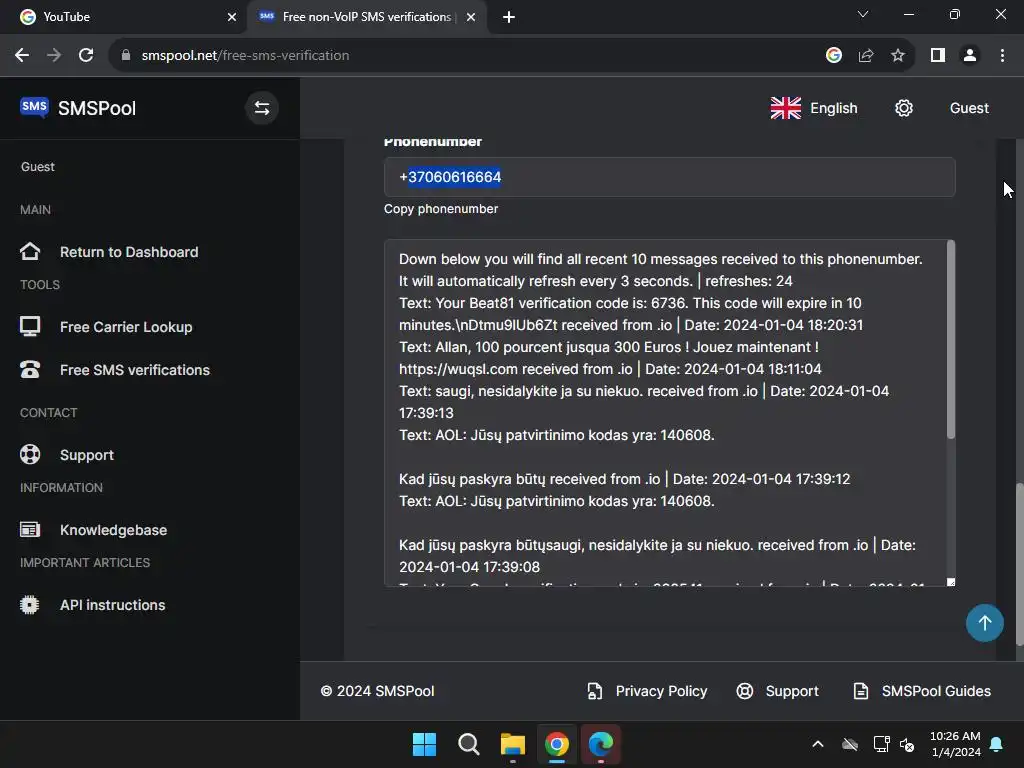Click the footer Support lifebuoy icon
This screenshot has width=1024, height=768.
tap(745, 691)
